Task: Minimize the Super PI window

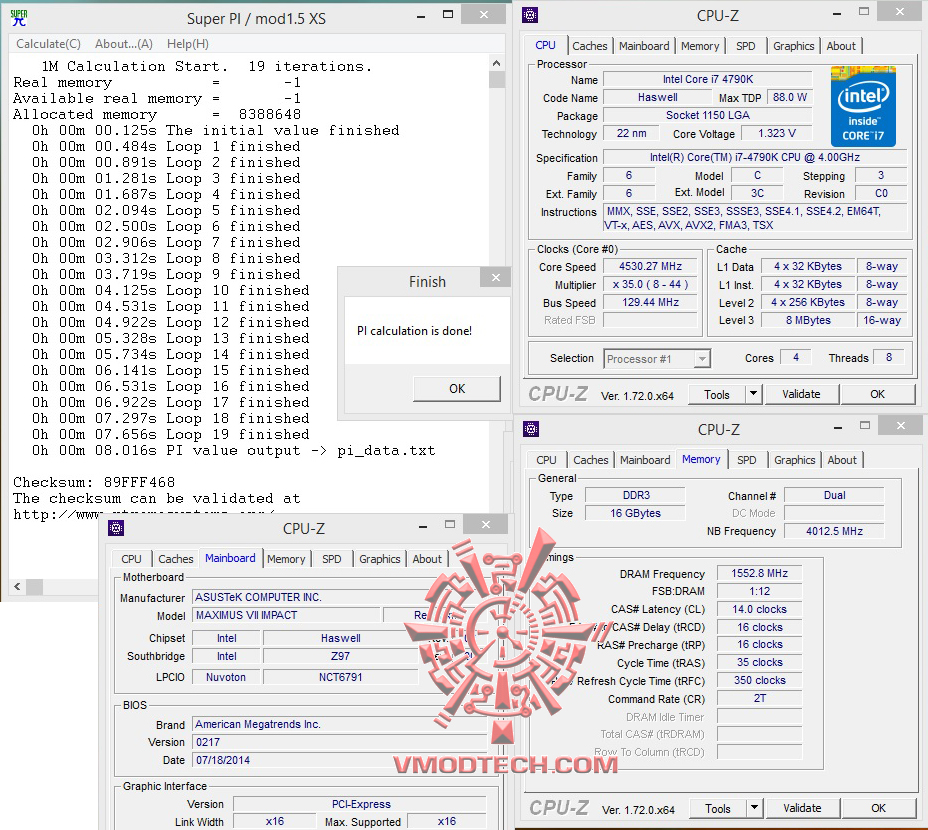Action: coord(421,17)
